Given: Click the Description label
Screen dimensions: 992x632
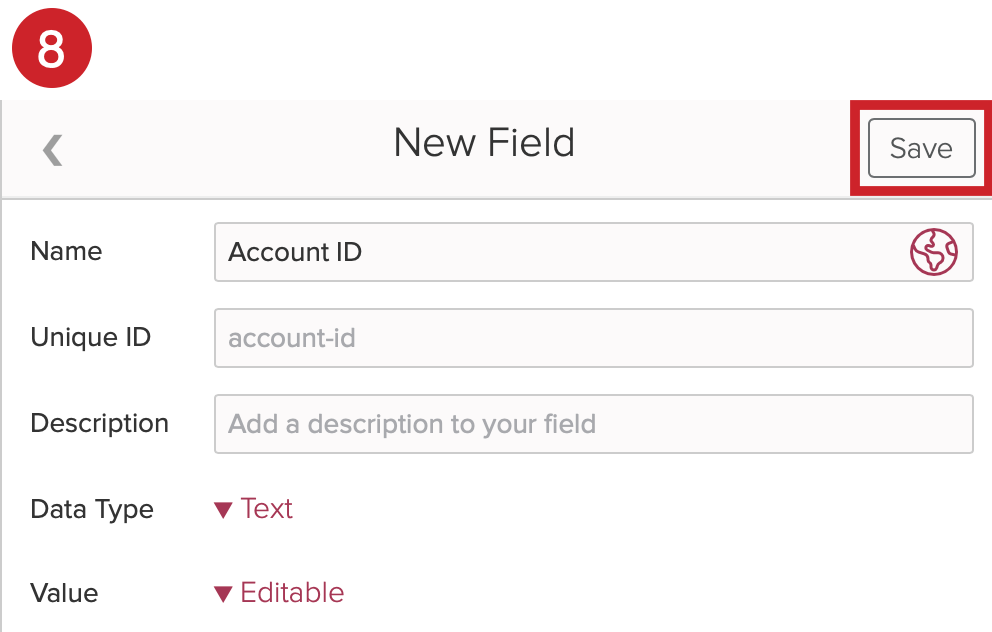Looking at the screenshot, I should pyautogui.click(x=99, y=423).
